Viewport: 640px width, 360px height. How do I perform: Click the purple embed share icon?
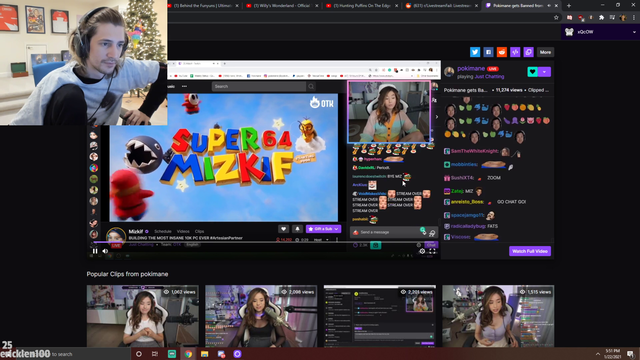pos(515,52)
